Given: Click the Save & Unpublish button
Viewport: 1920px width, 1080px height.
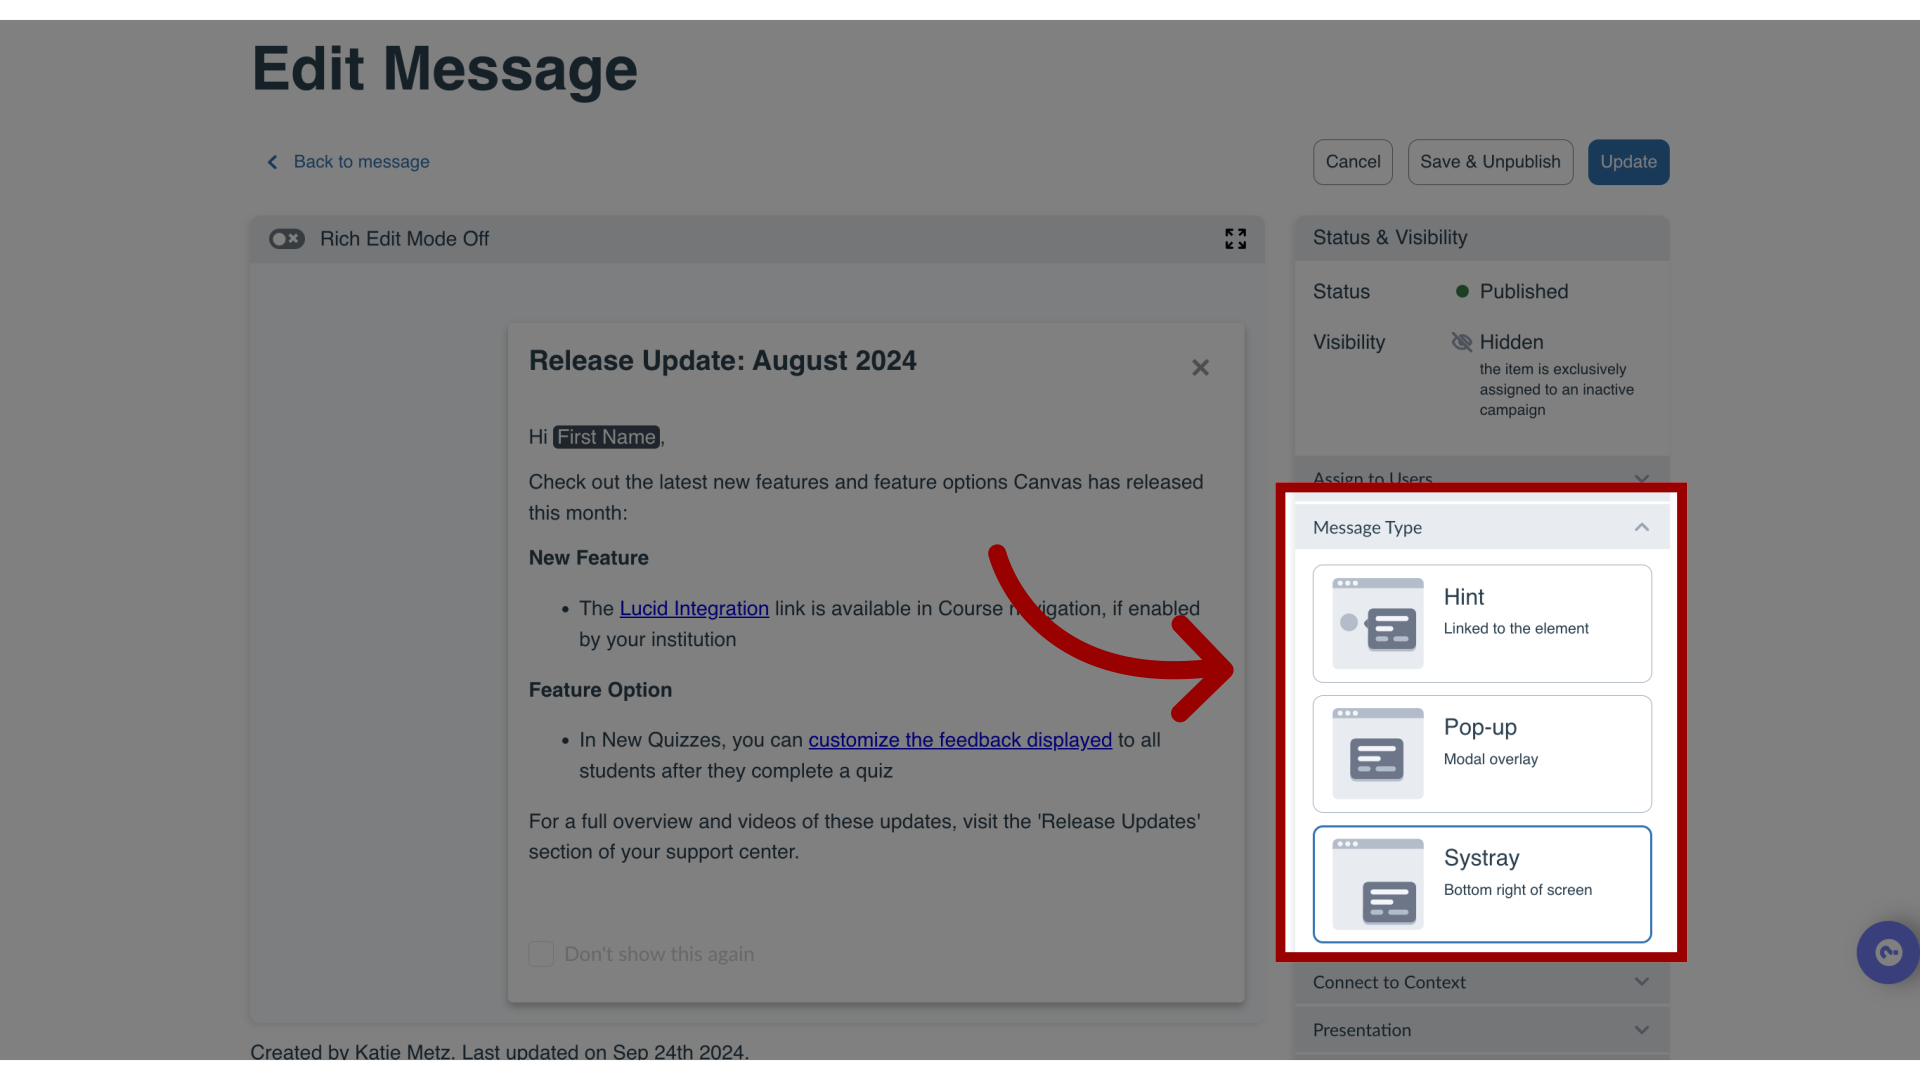Looking at the screenshot, I should tap(1490, 161).
